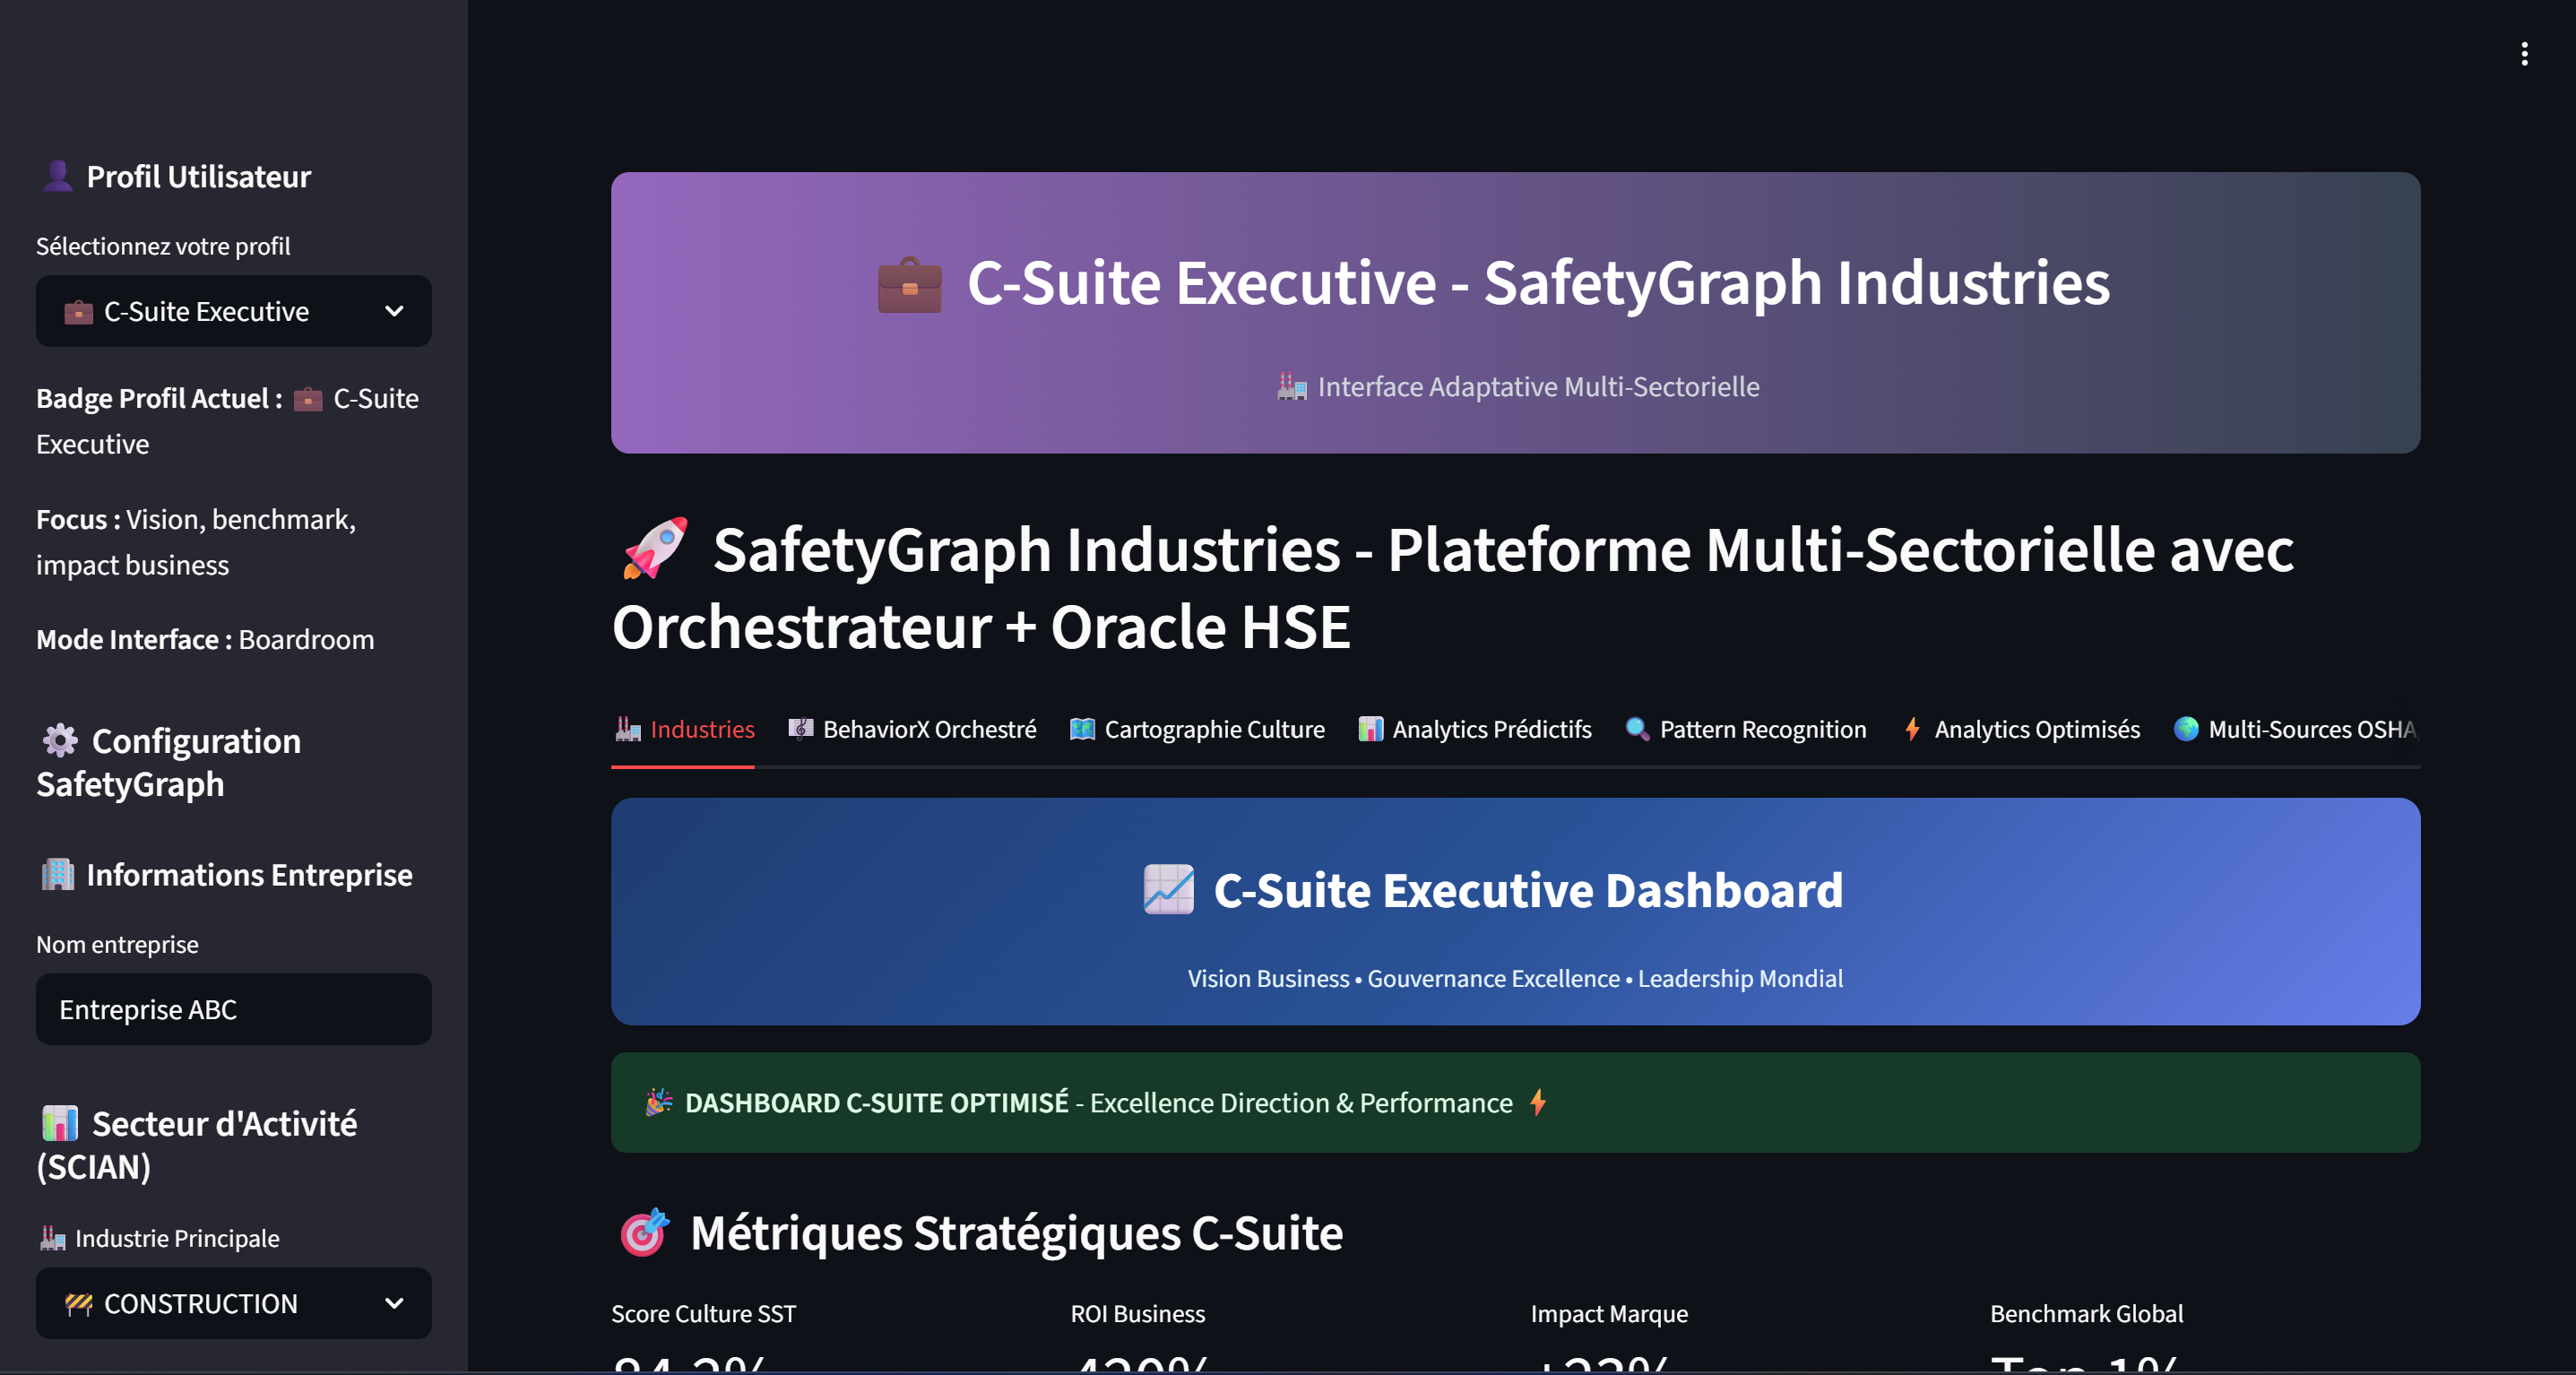Expand the CONSTRUCTION industry dropdown
The height and width of the screenshot is (1375, 2576).
tap(233, 1303)
